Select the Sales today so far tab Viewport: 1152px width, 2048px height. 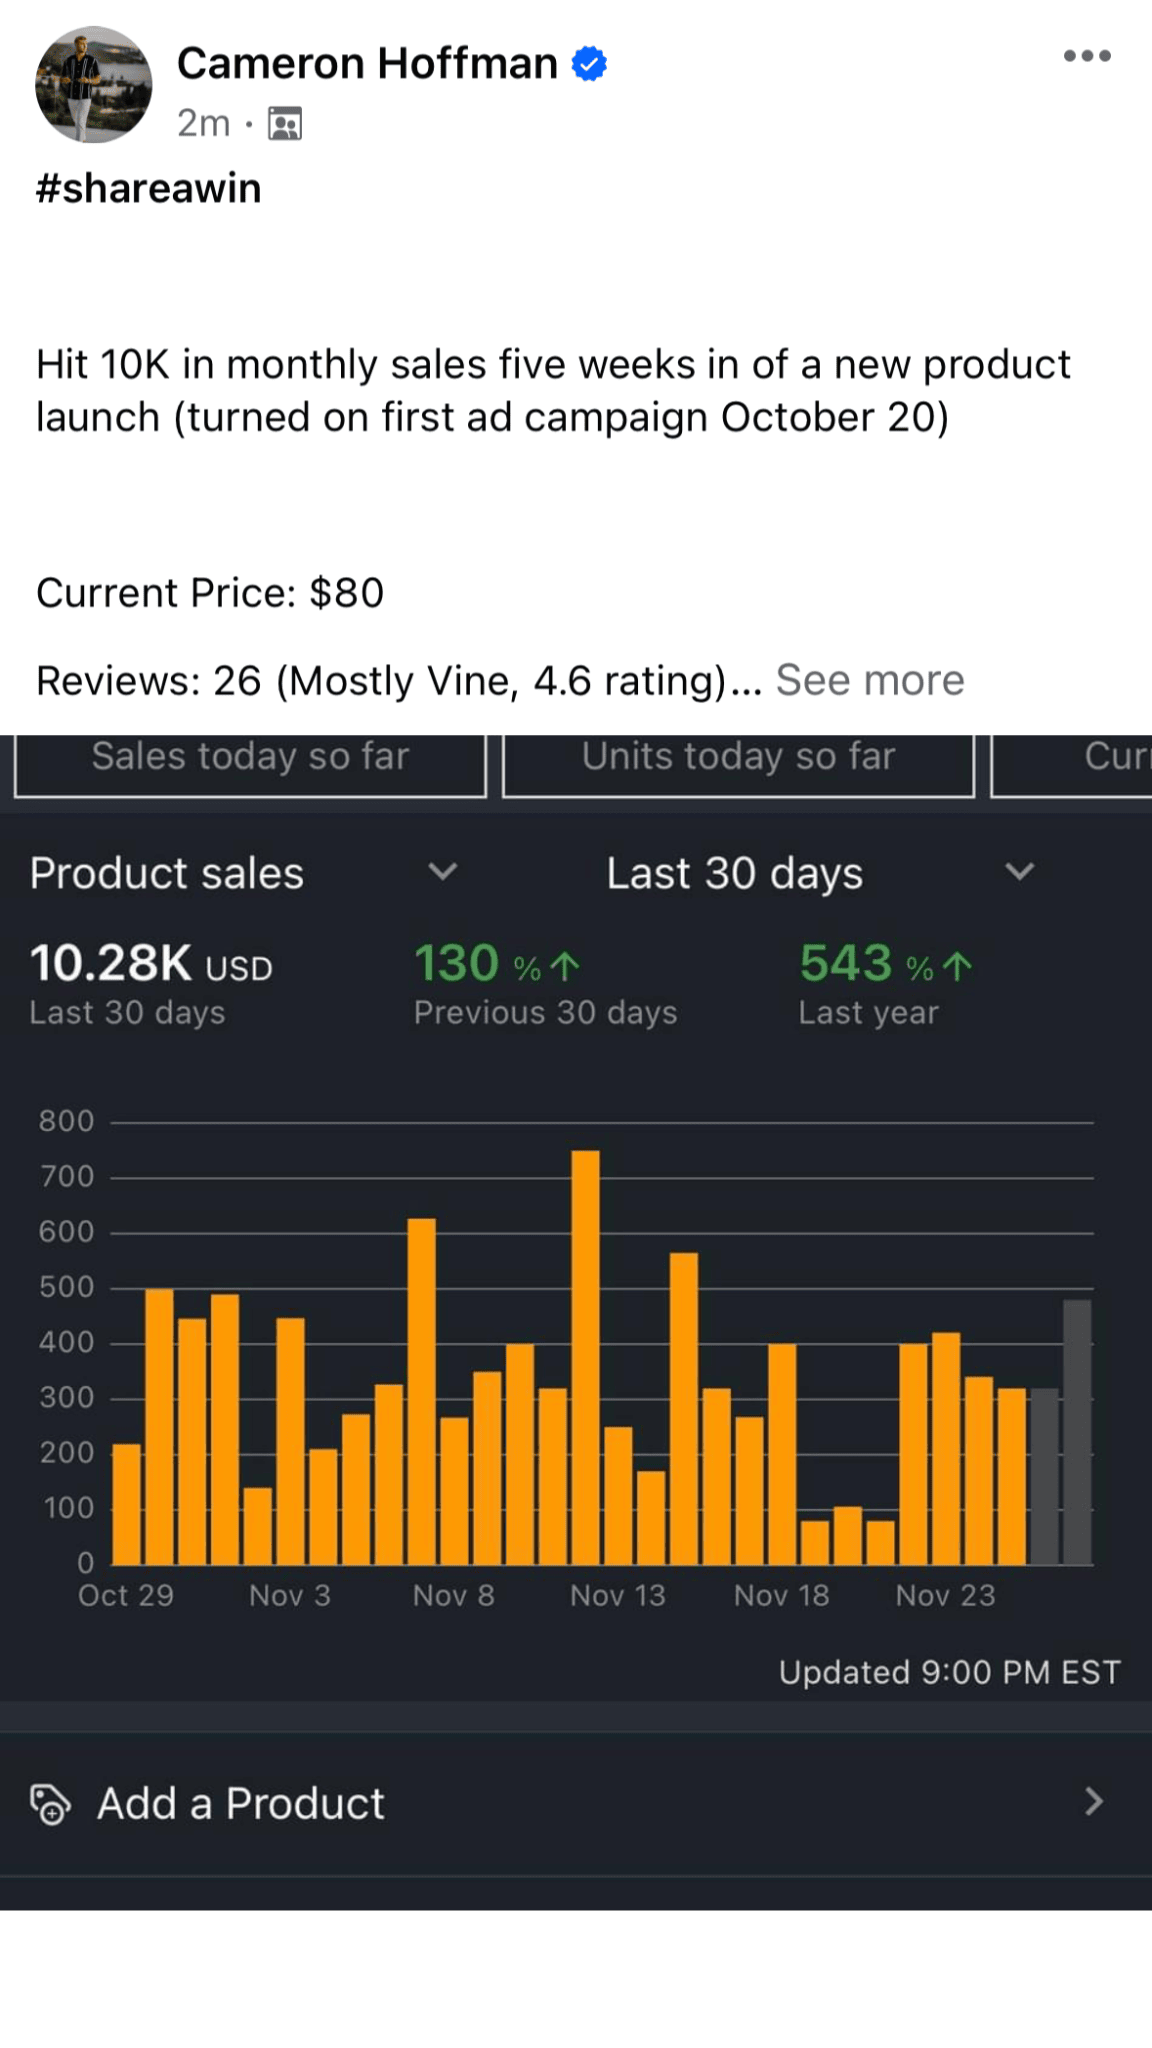point(250,761)
